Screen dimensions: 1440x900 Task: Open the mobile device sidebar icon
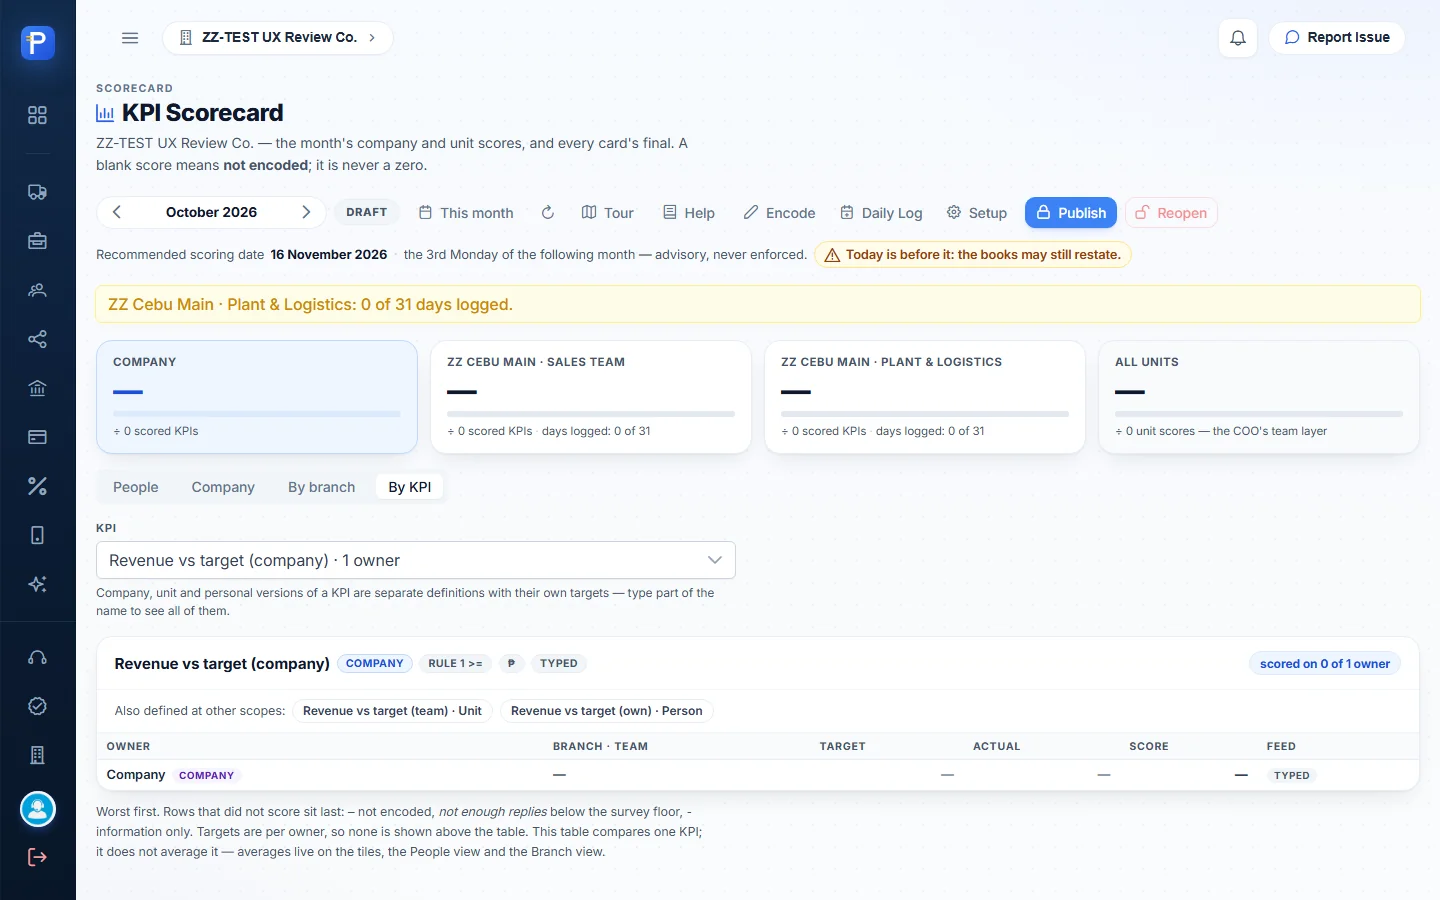point(37,535)
